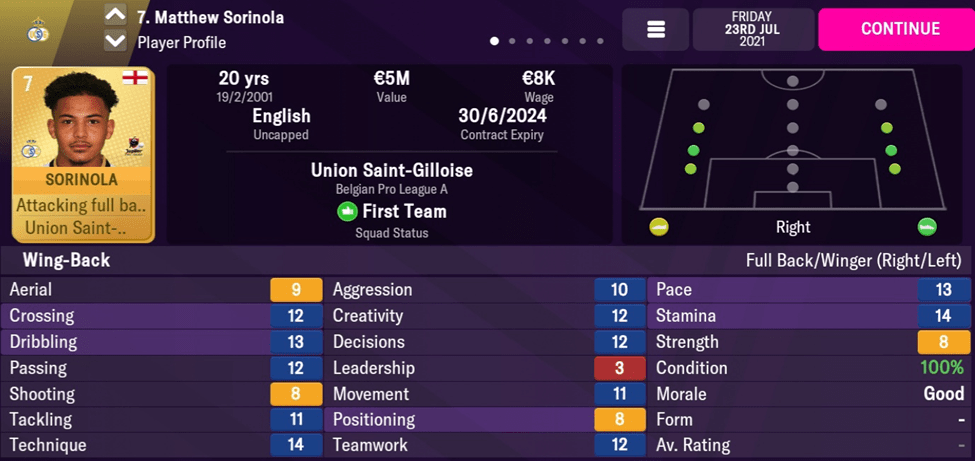Go to previous player with up arrow

pos(115,16)
